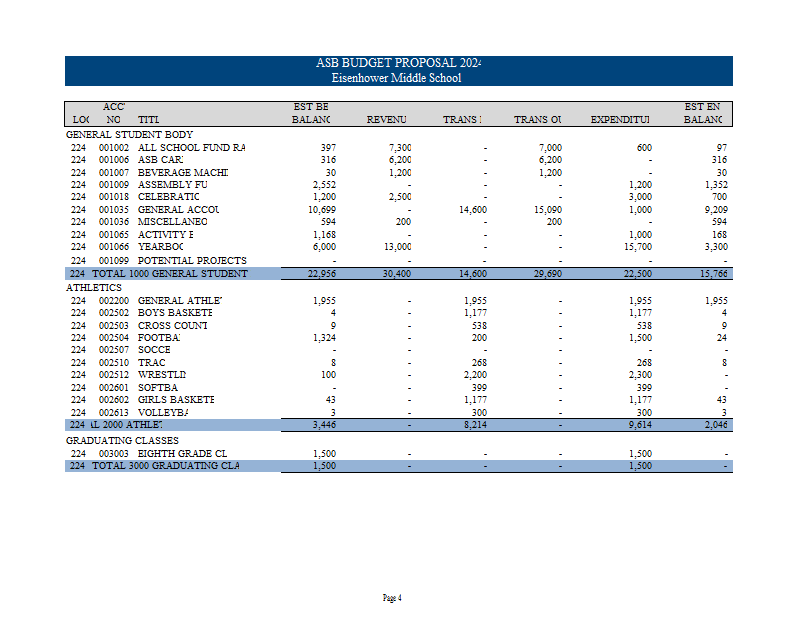This screenshot has width=800, height=618.
Task: Select athletics total trans in 8,214
Action: click(475, 425)
